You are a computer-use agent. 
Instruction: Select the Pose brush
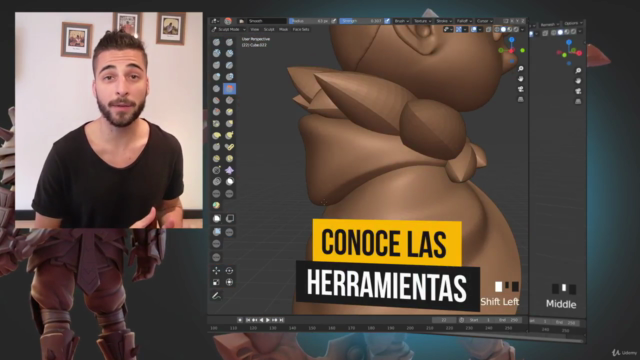tap(229, 147)
